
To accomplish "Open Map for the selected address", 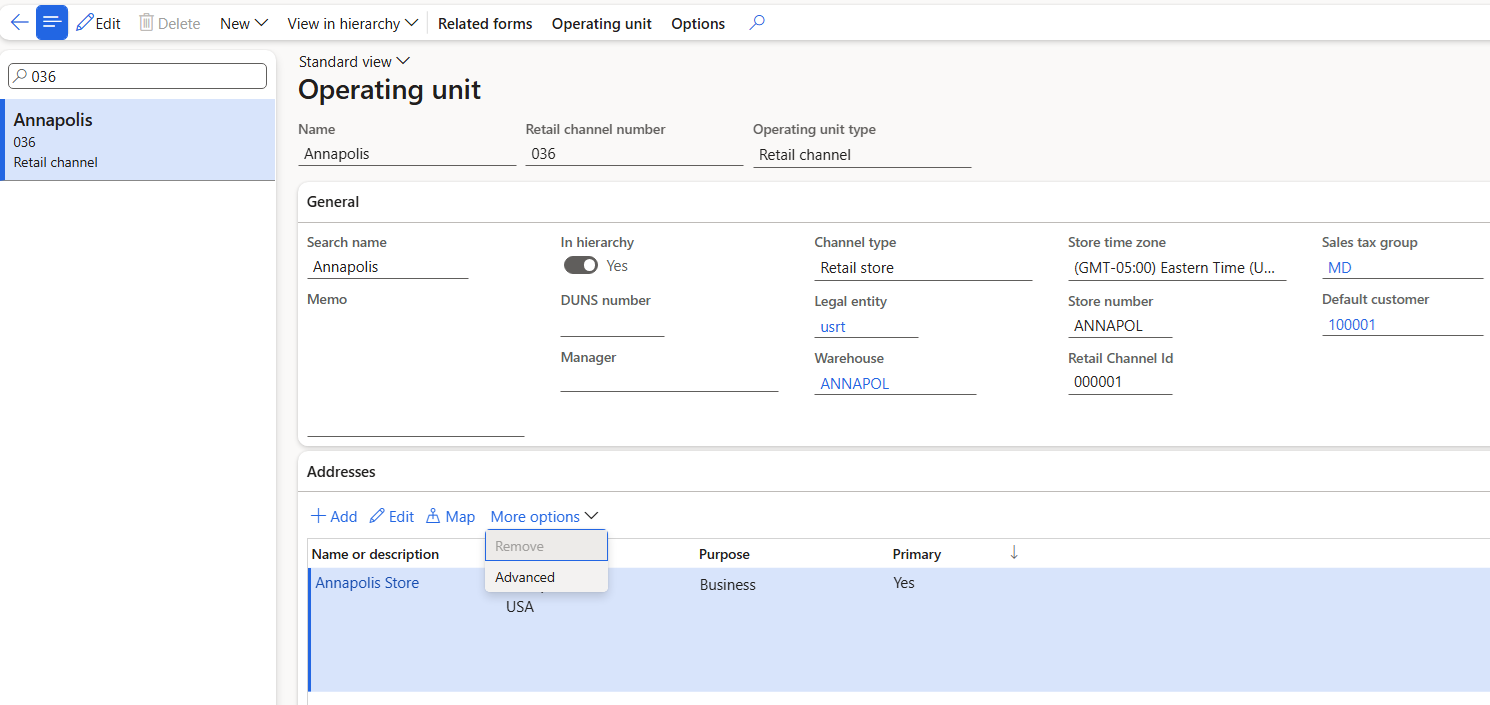I will click(450, 516).
